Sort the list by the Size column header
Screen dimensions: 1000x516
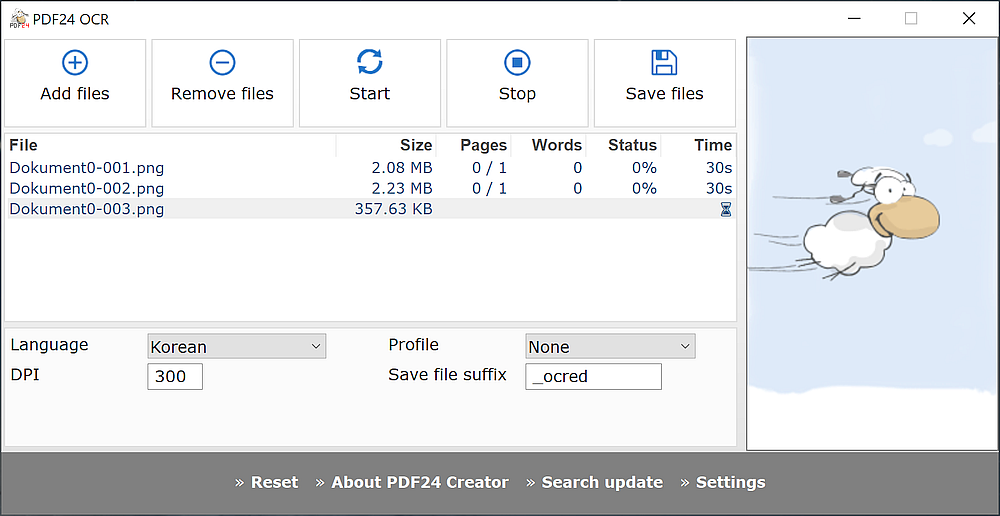(x=416, y=145)
